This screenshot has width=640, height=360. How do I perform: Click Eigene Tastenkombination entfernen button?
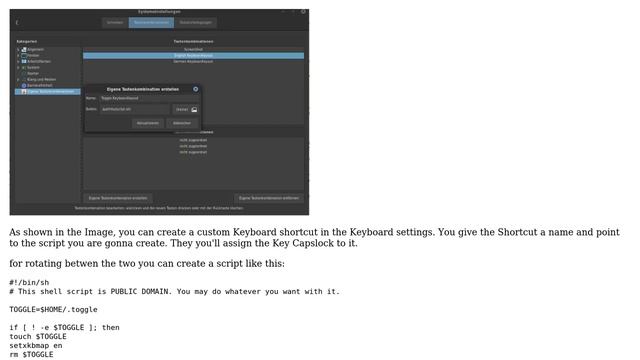coord(269,198)
